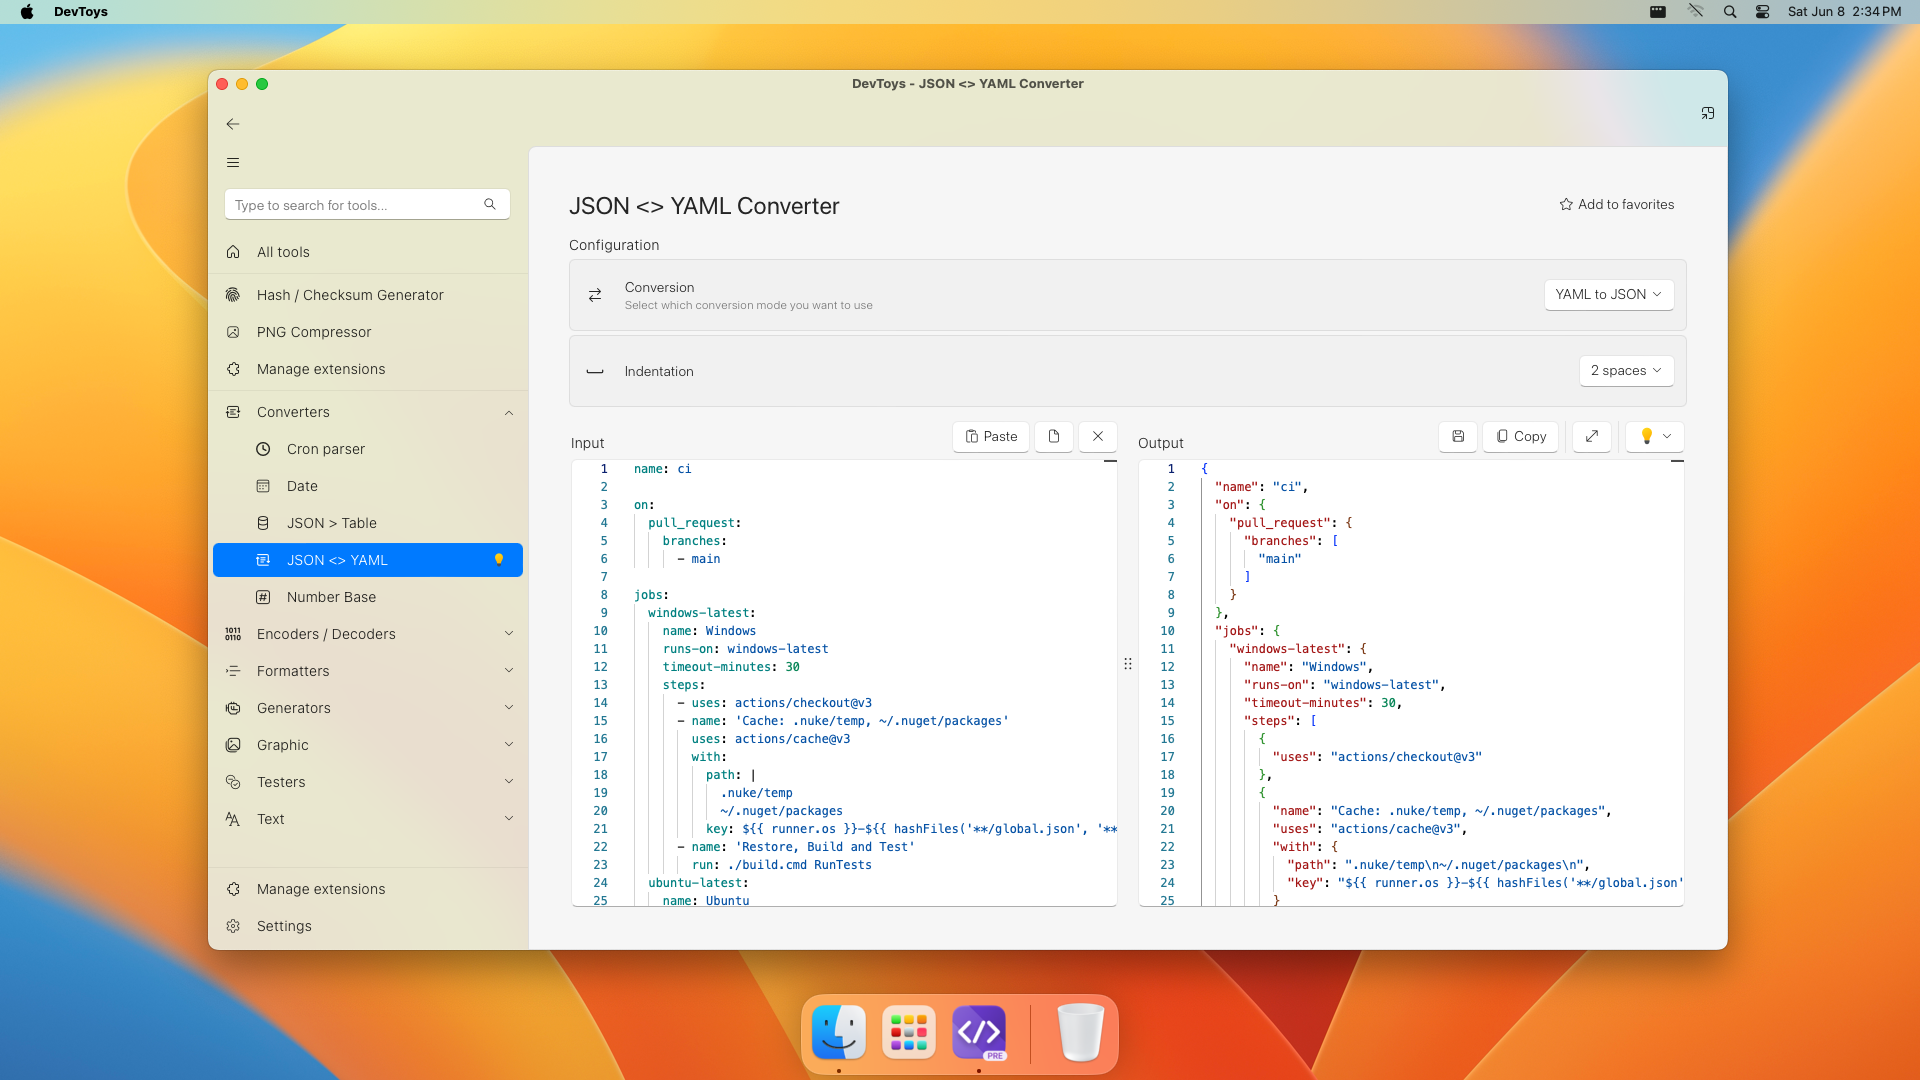Expand the Output editor to full view
The height and width of the screenshot is (1080, 1920).
(1592, 437)
